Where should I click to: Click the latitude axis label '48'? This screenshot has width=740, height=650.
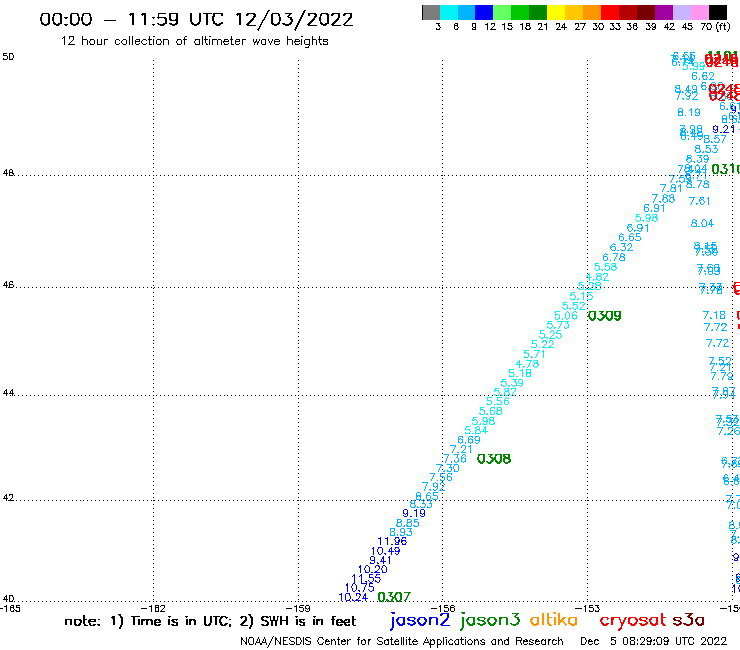8,173
